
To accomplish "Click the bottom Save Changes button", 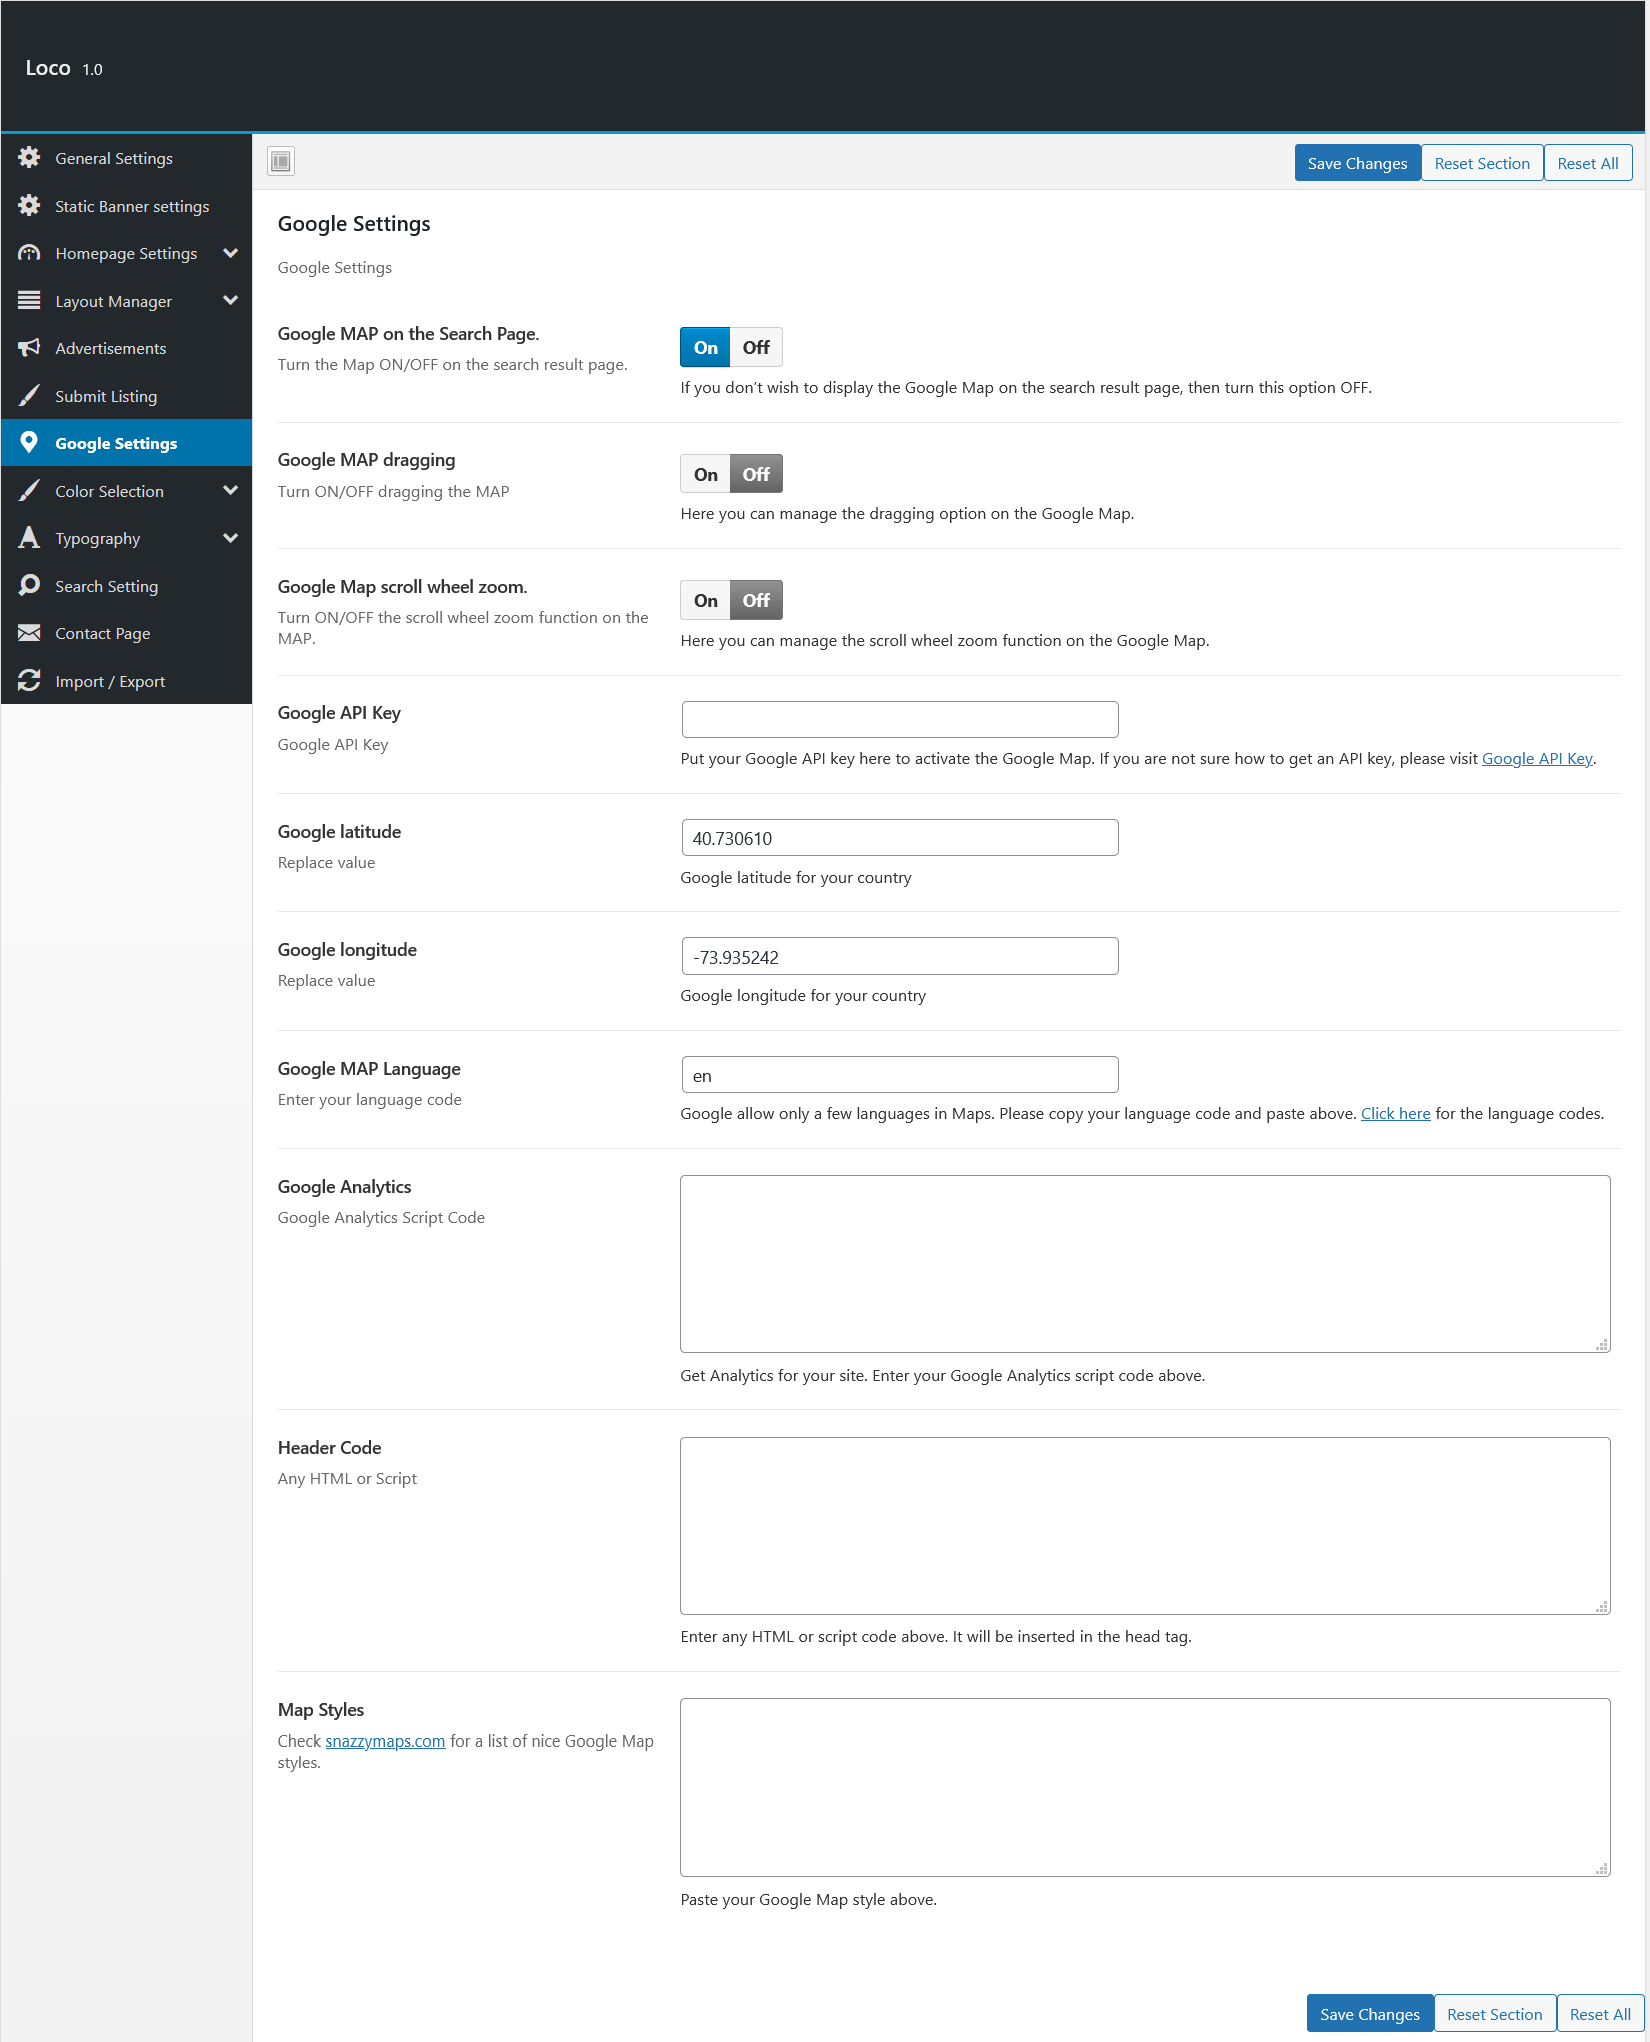I will pyautogui.click(x=1370, y=2014).
